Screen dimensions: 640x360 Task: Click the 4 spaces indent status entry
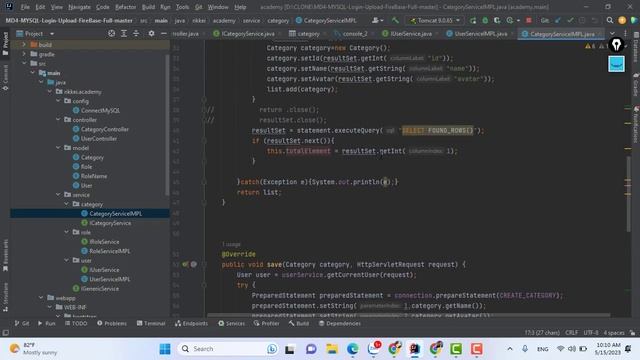tap(614, 333)
